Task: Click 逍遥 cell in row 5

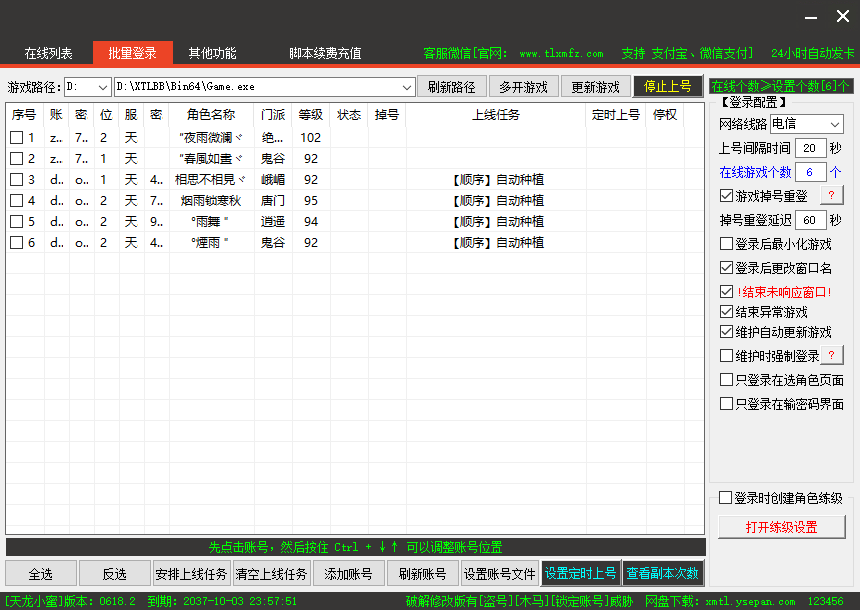Action: [273, 222]
